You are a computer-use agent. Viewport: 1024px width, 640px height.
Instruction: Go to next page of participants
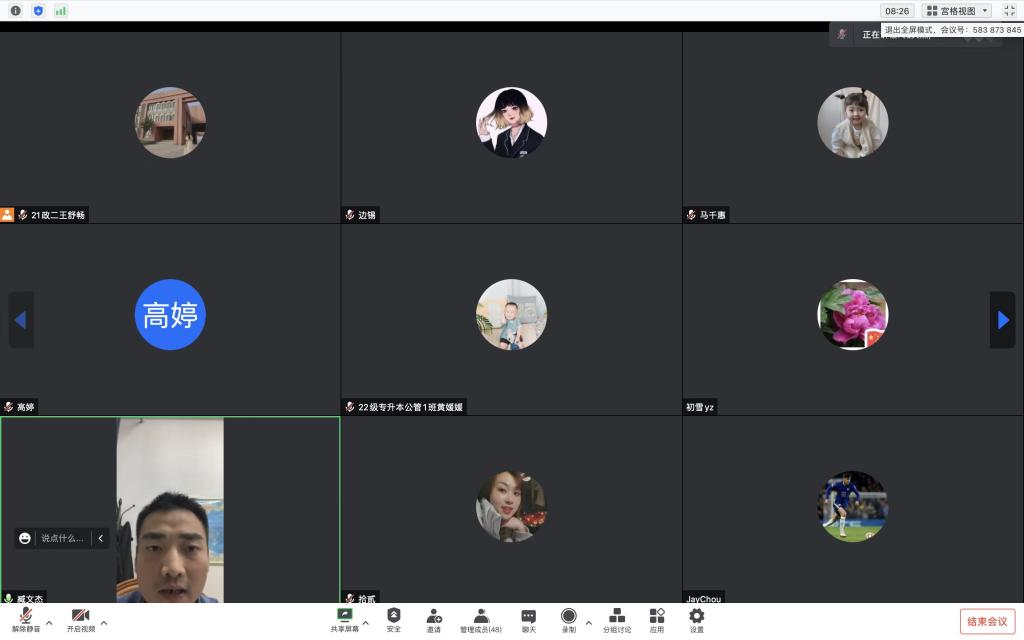tap(1003, 320)
